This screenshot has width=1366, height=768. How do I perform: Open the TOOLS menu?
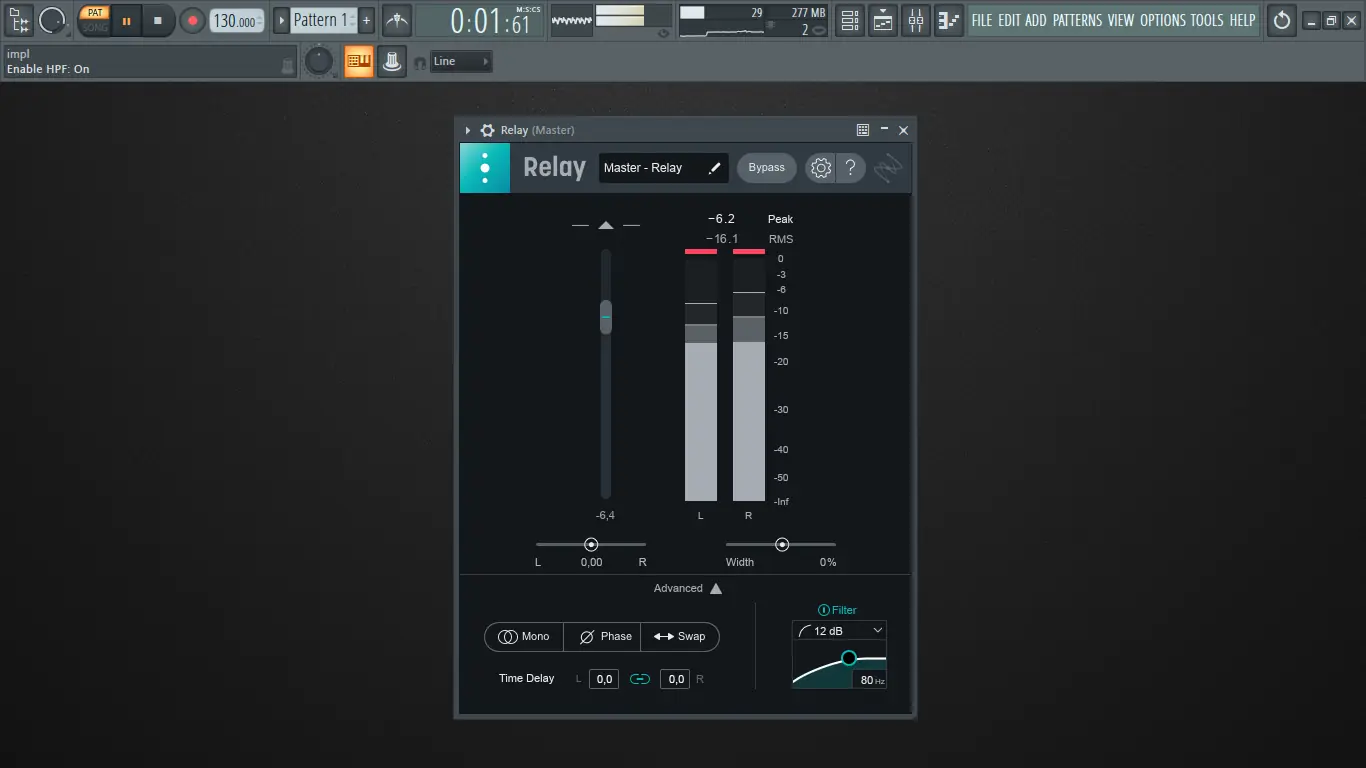(x=1207, y=20)
